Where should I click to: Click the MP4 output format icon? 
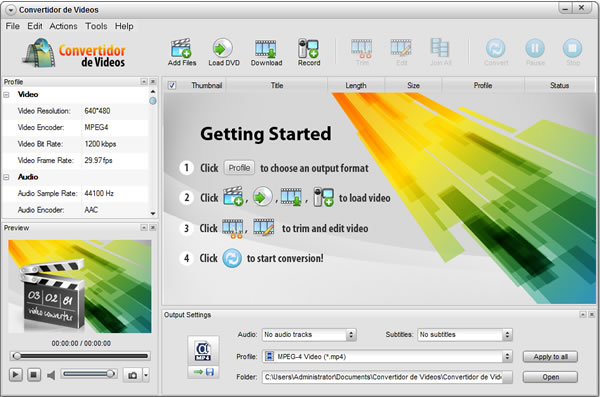coord(203,351)
